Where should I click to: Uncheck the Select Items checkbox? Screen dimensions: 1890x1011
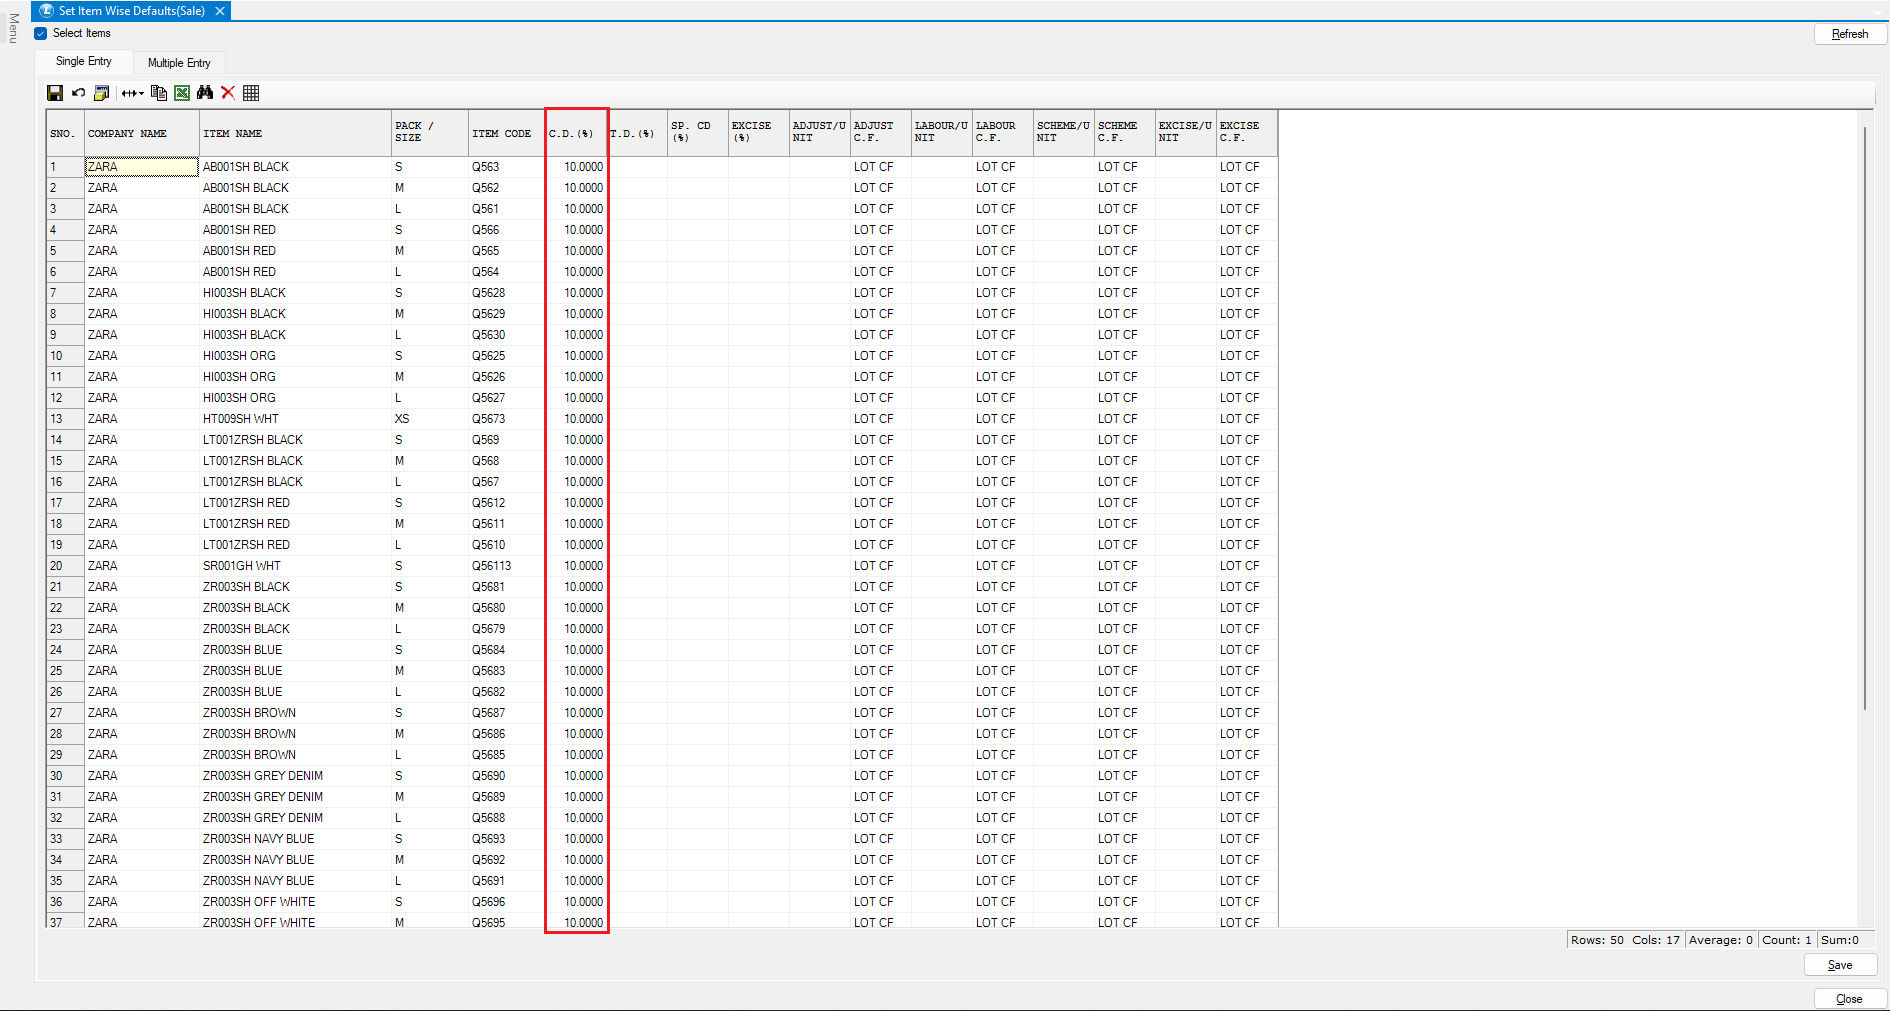tap(41, 33)
